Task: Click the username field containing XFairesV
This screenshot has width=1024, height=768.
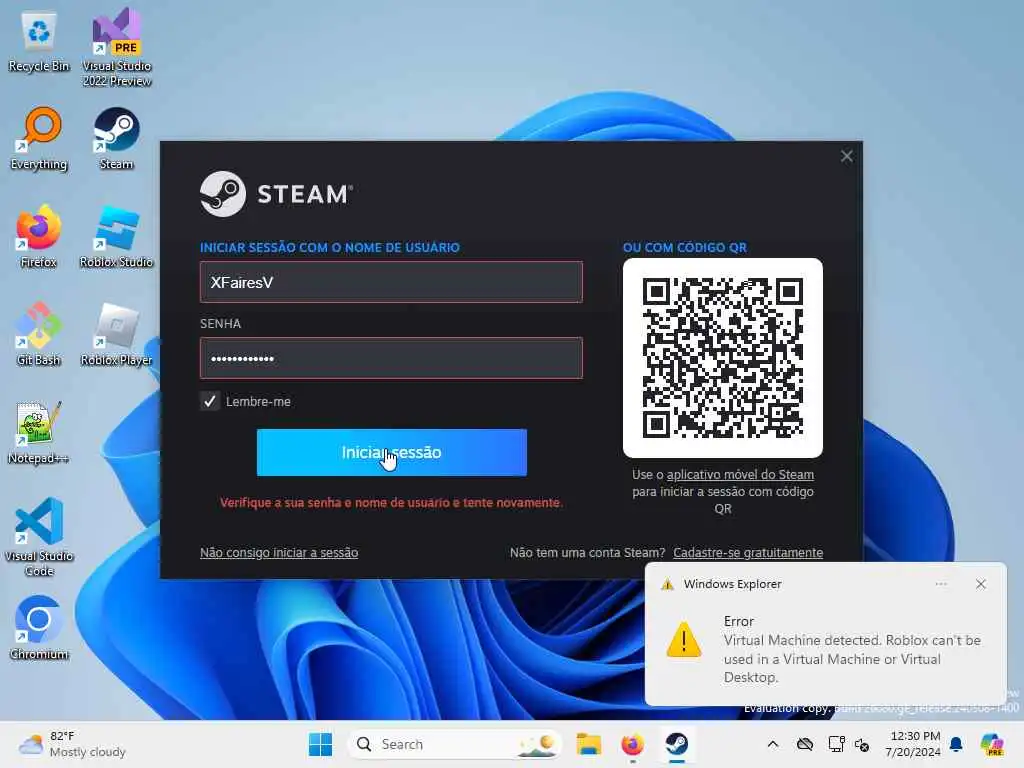Action: click(391, 282)
